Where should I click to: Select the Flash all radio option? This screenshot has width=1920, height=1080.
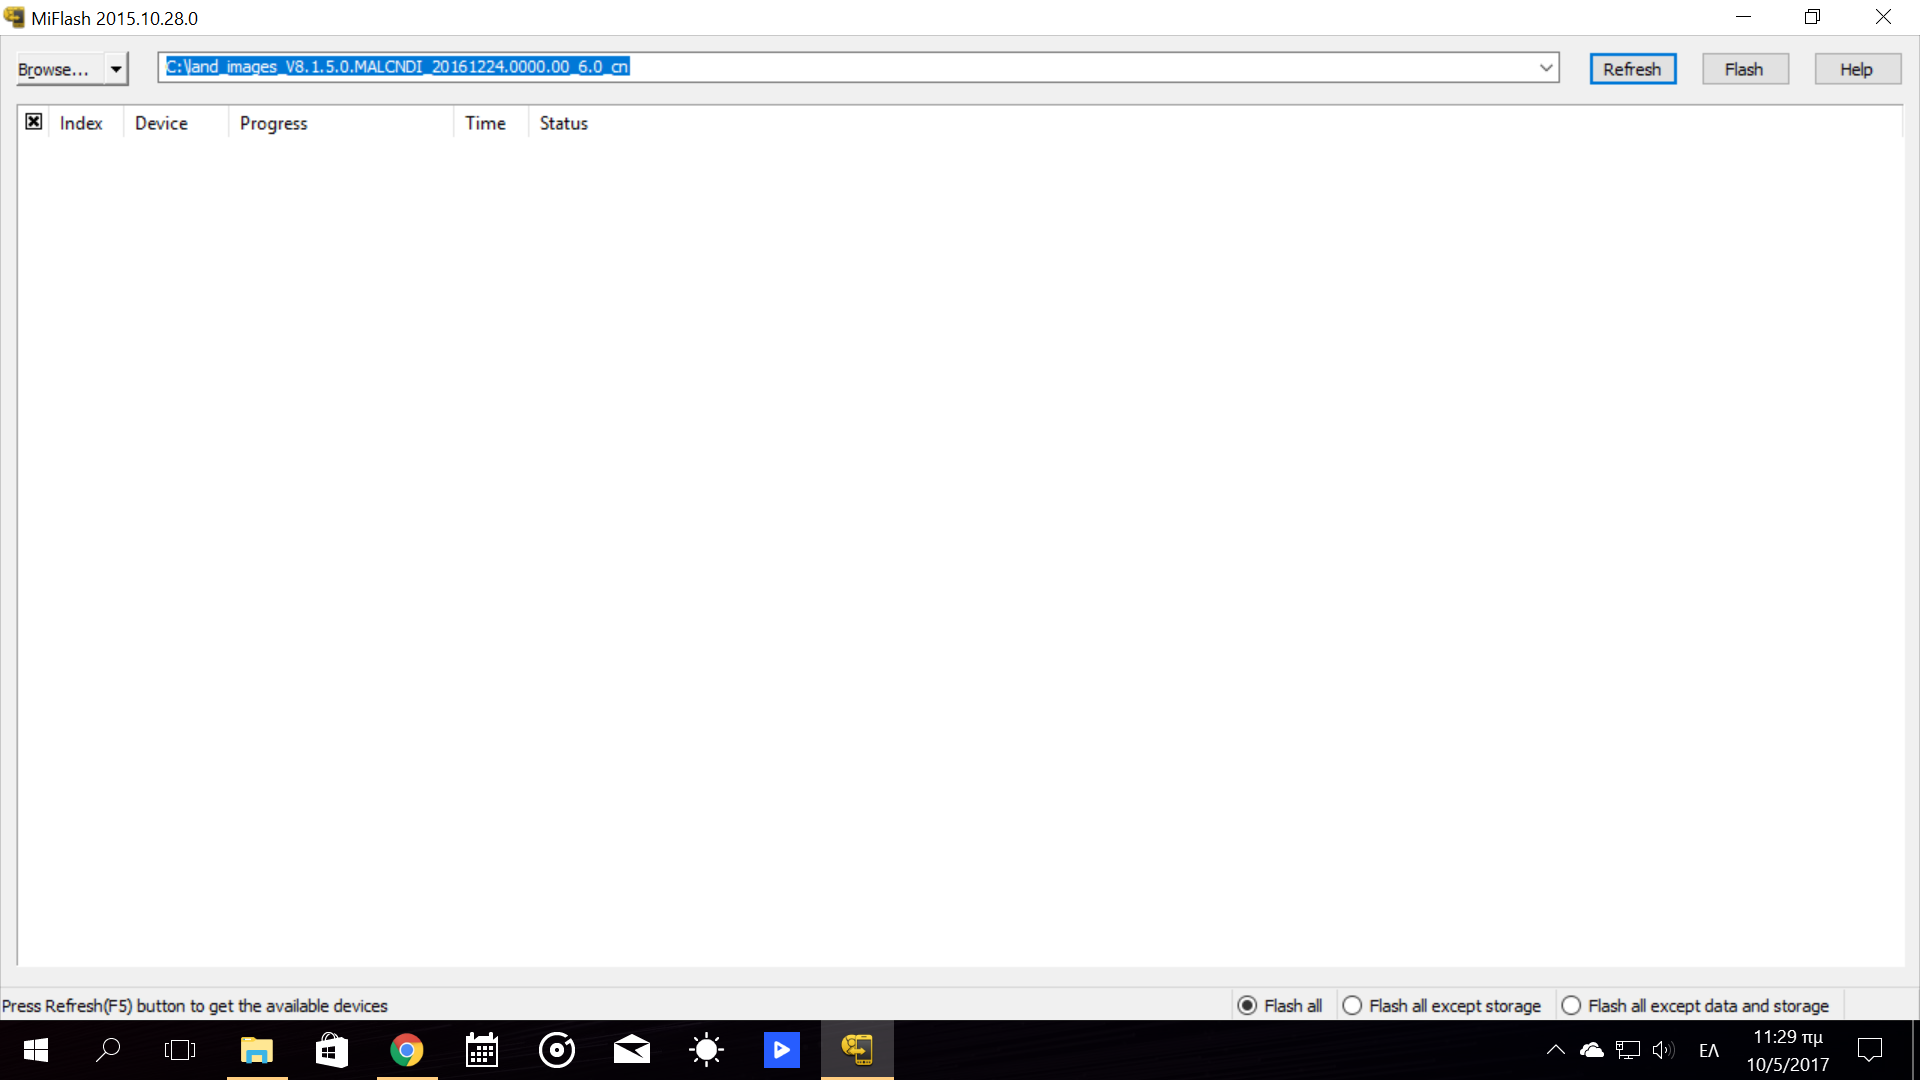tap(1247, 1006)
